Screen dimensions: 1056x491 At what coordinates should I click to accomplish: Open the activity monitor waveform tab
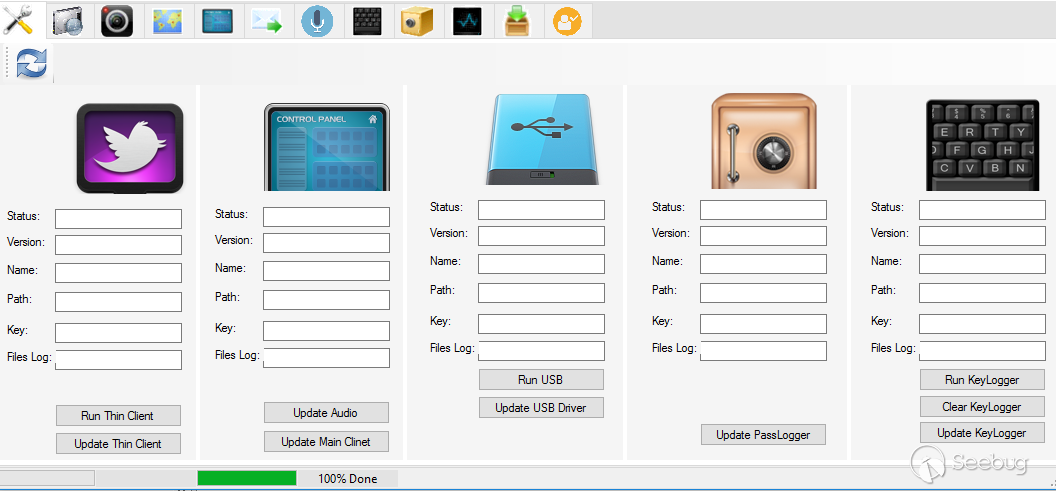point(466,21)
